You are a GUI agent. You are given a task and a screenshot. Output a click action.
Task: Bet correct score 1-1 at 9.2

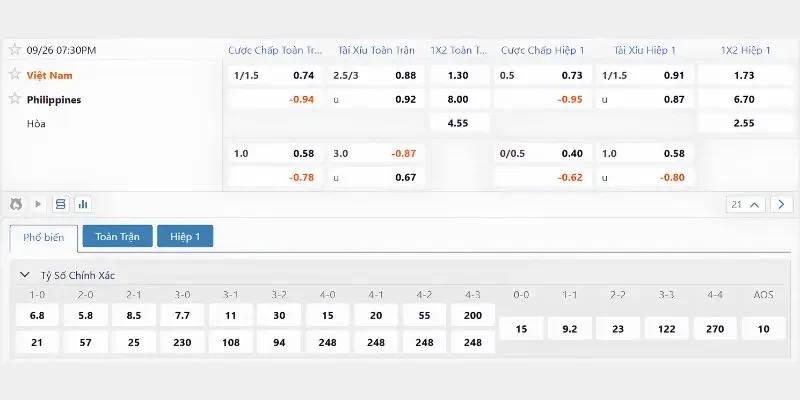coord(569,329)
